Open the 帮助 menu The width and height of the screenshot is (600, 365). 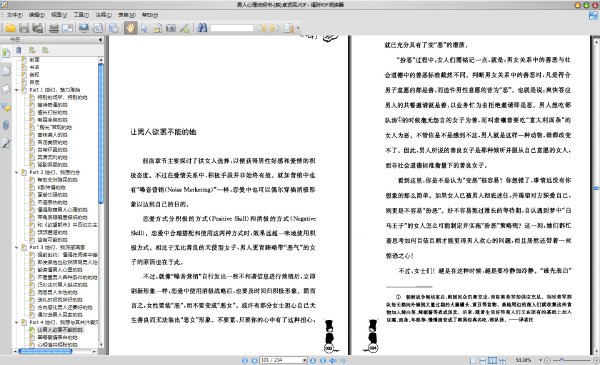point(150,15)
